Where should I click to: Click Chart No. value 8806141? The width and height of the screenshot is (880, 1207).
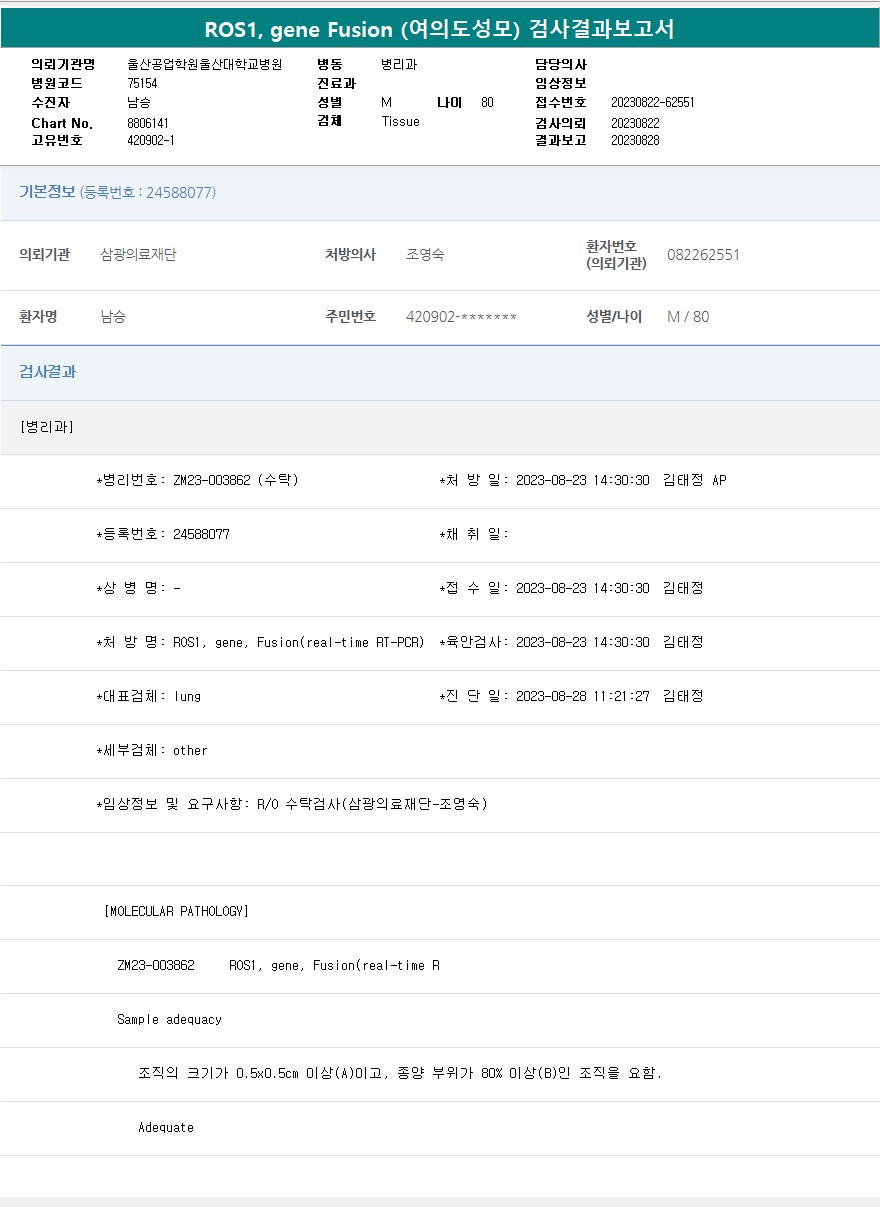pyautogui.click(x=148, y=123)
